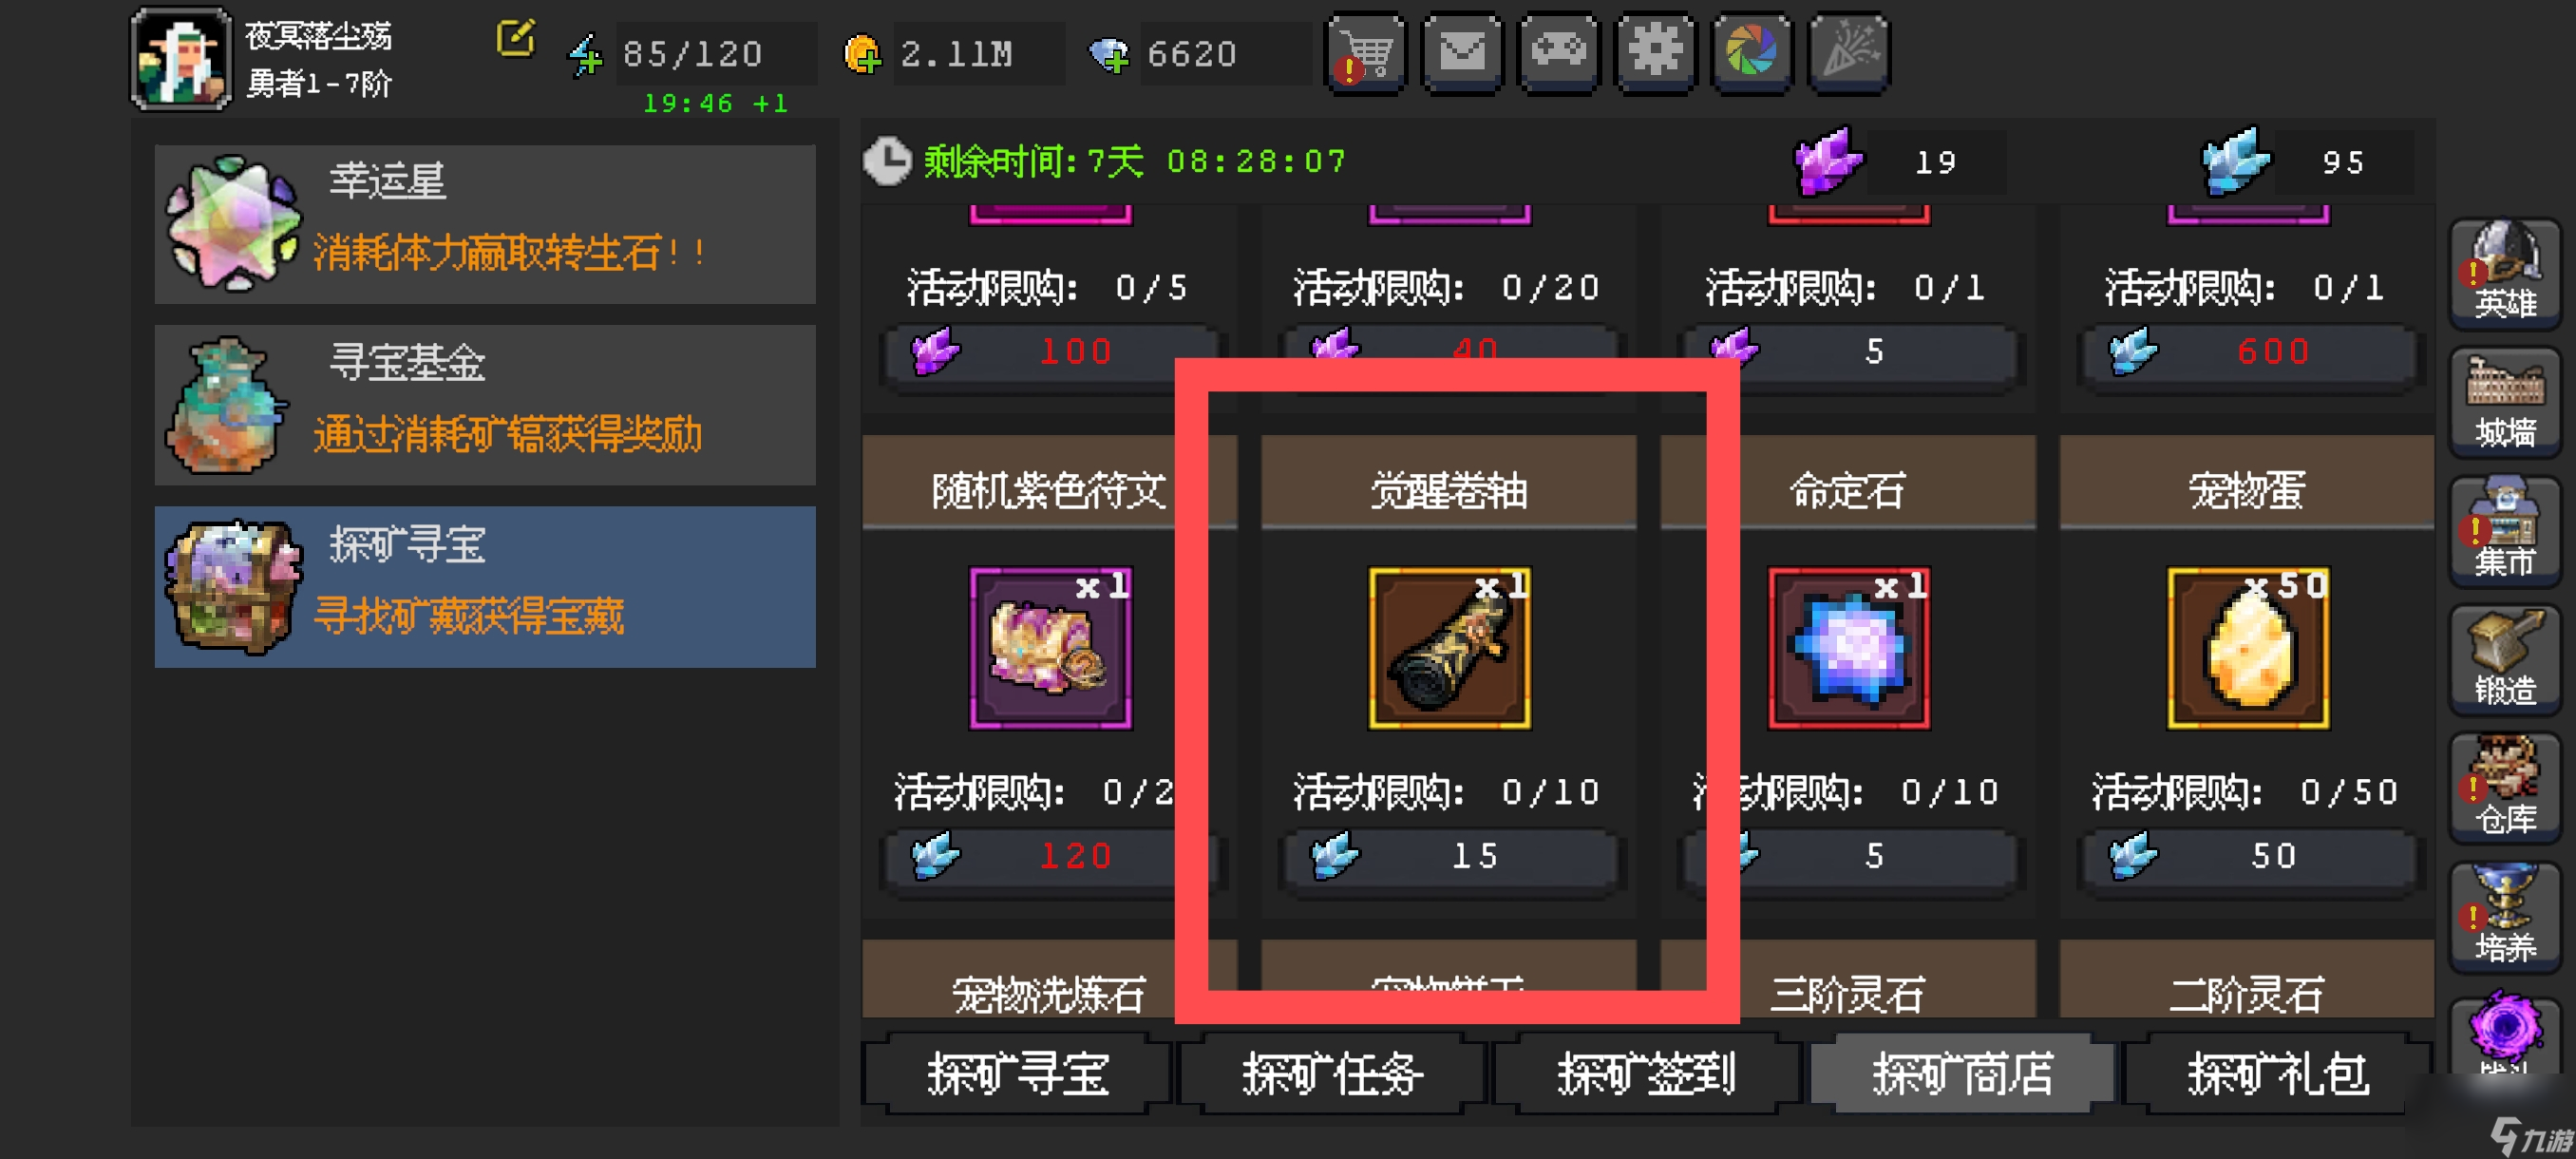This screenshot has height=1159, width=2576.
Task: Open the settings gear icon
Action: pyautogui.click(x=1655, y=52)
